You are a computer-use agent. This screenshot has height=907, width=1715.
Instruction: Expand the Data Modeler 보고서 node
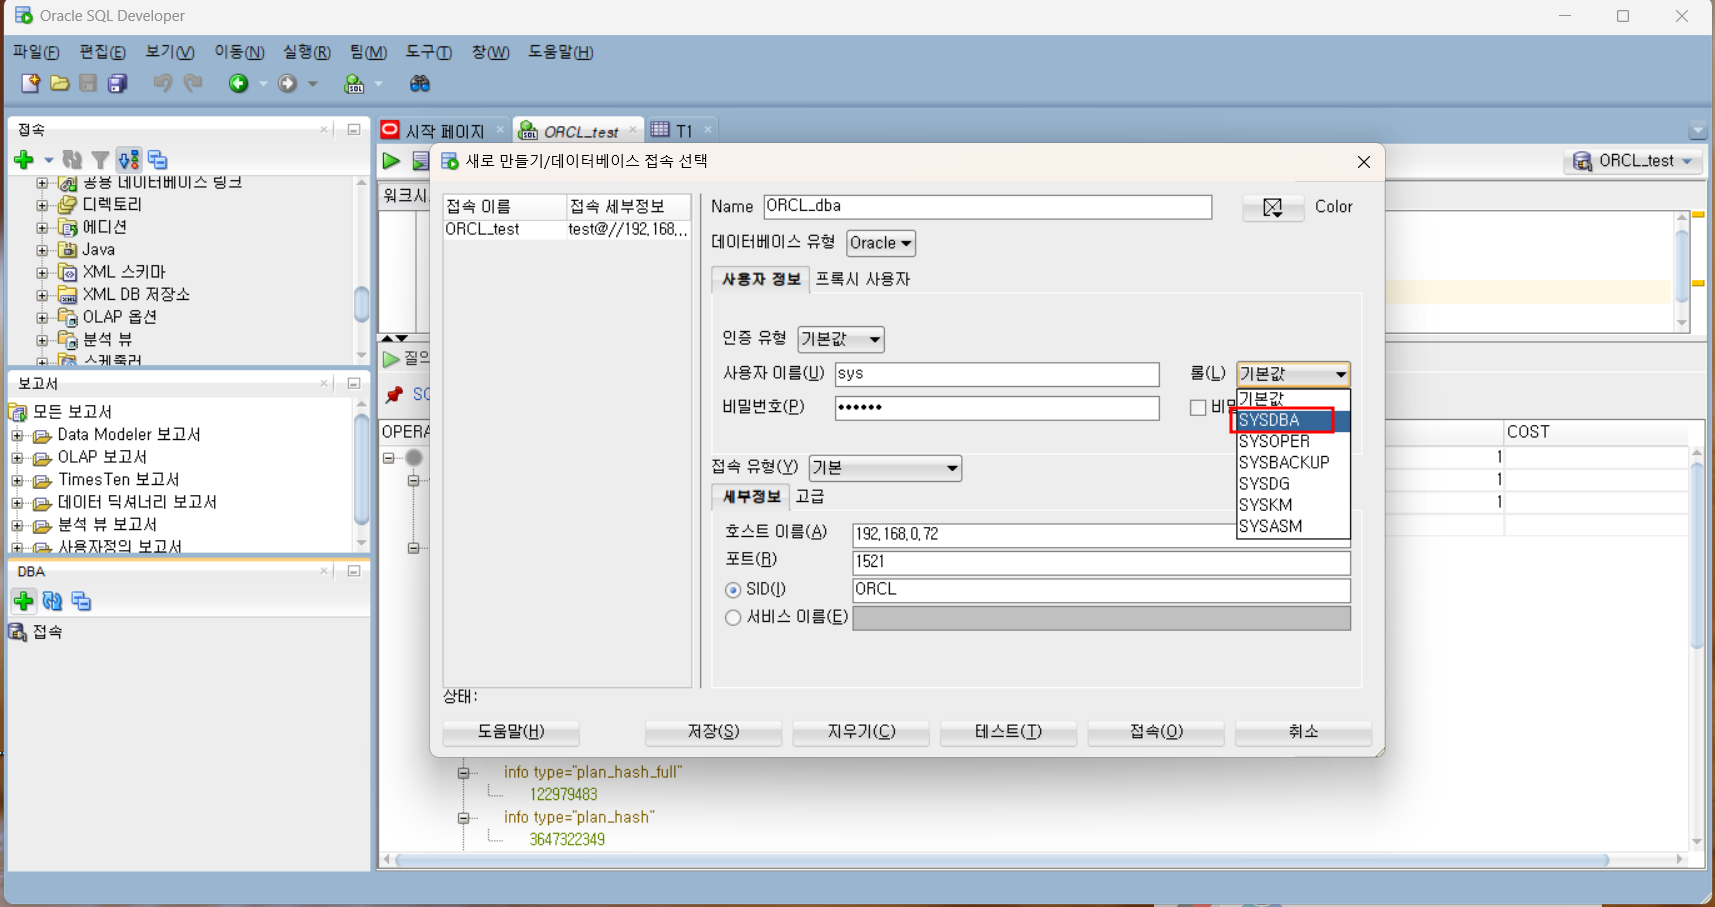[x=17, y=435]
